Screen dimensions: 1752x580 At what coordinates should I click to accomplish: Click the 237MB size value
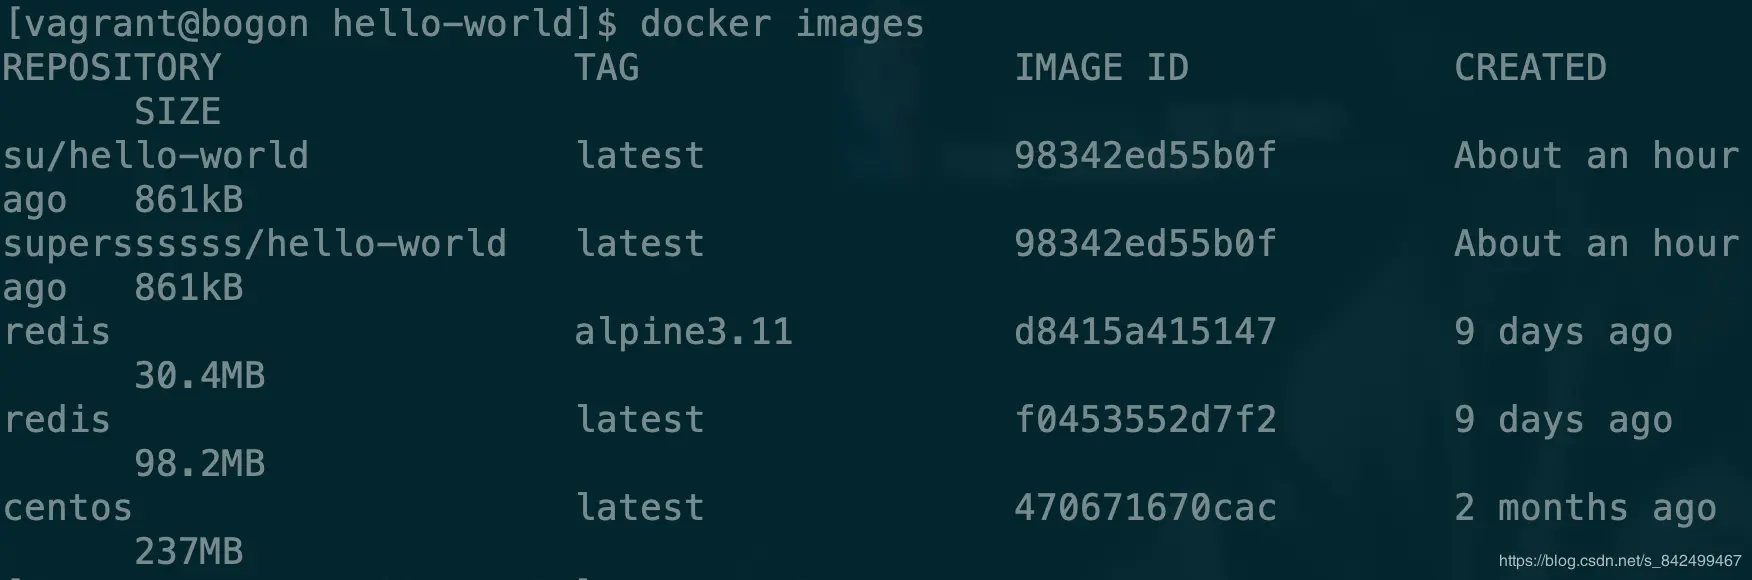(188, 551)
